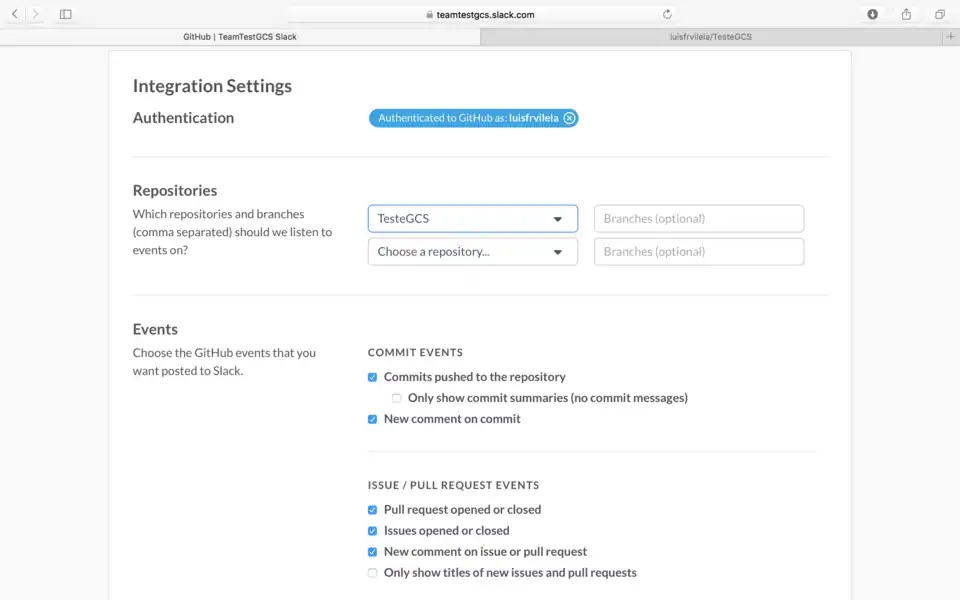Click the first Branches (optional) field

698,219
